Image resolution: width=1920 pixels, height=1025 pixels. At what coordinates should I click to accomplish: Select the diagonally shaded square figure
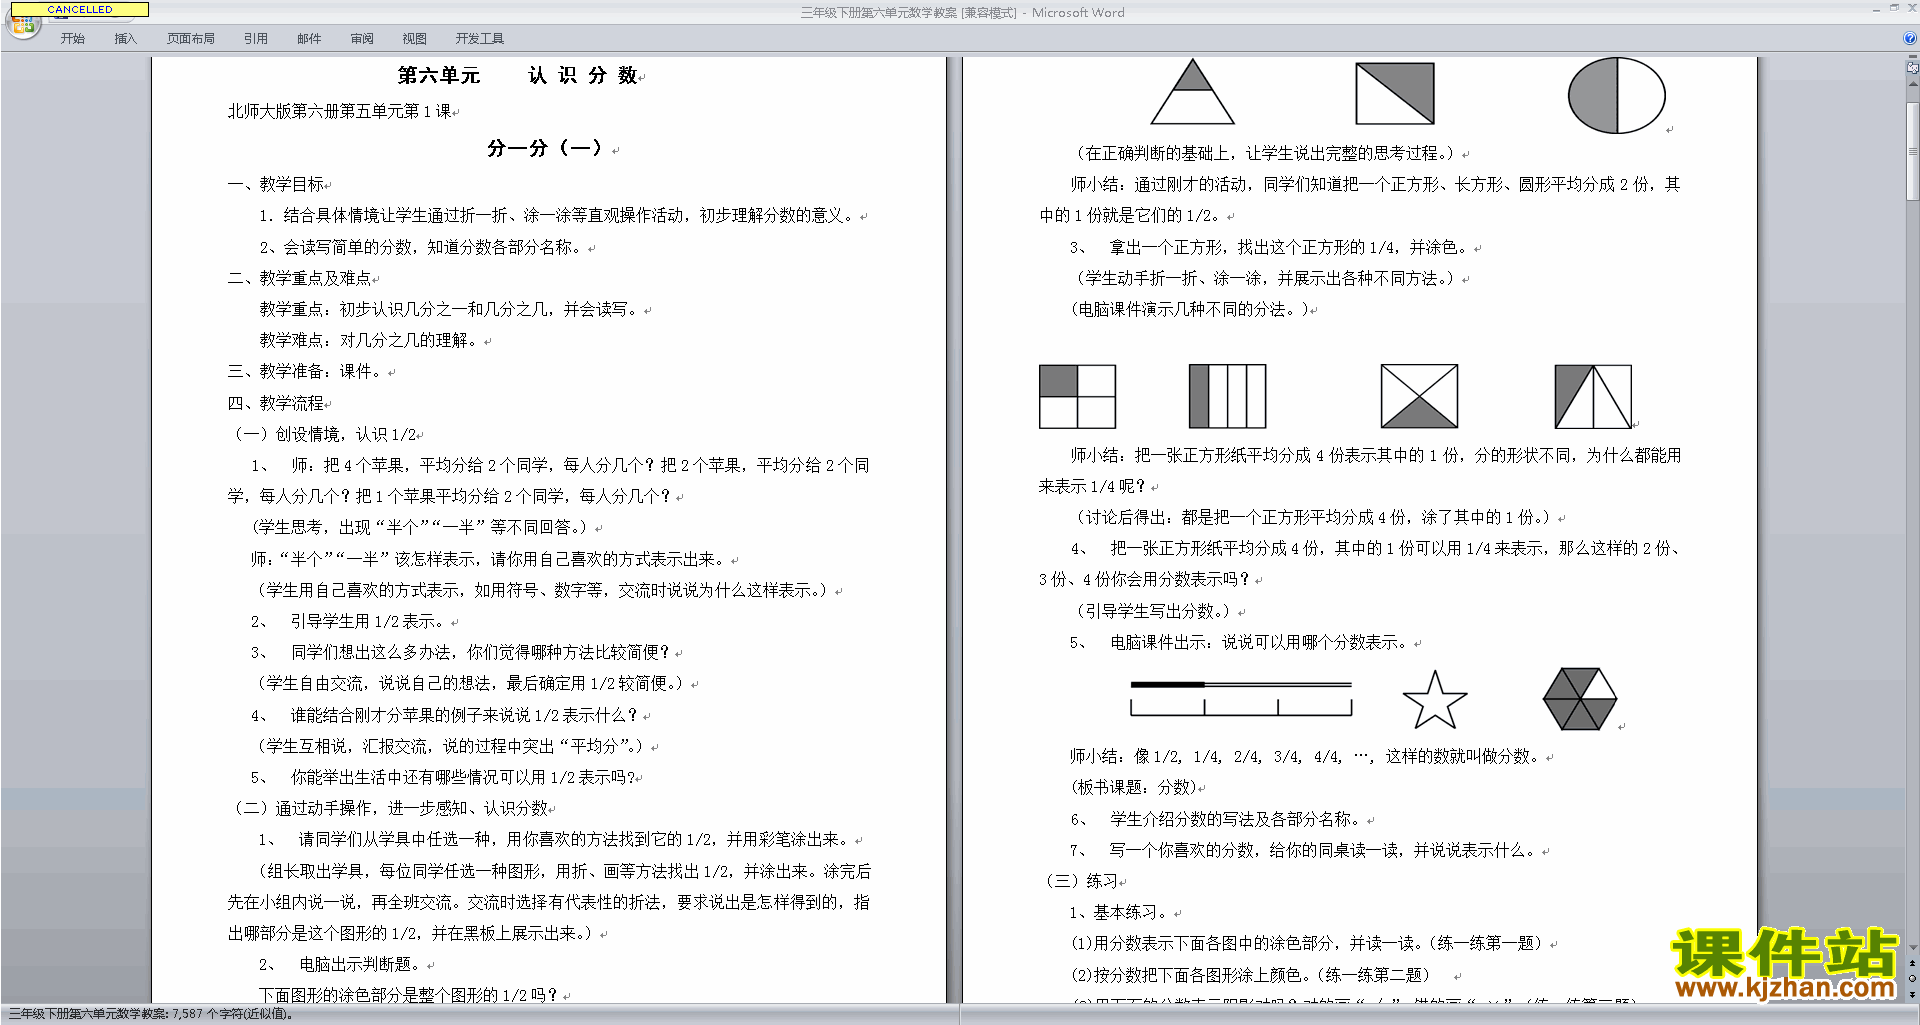(1395, 94)
